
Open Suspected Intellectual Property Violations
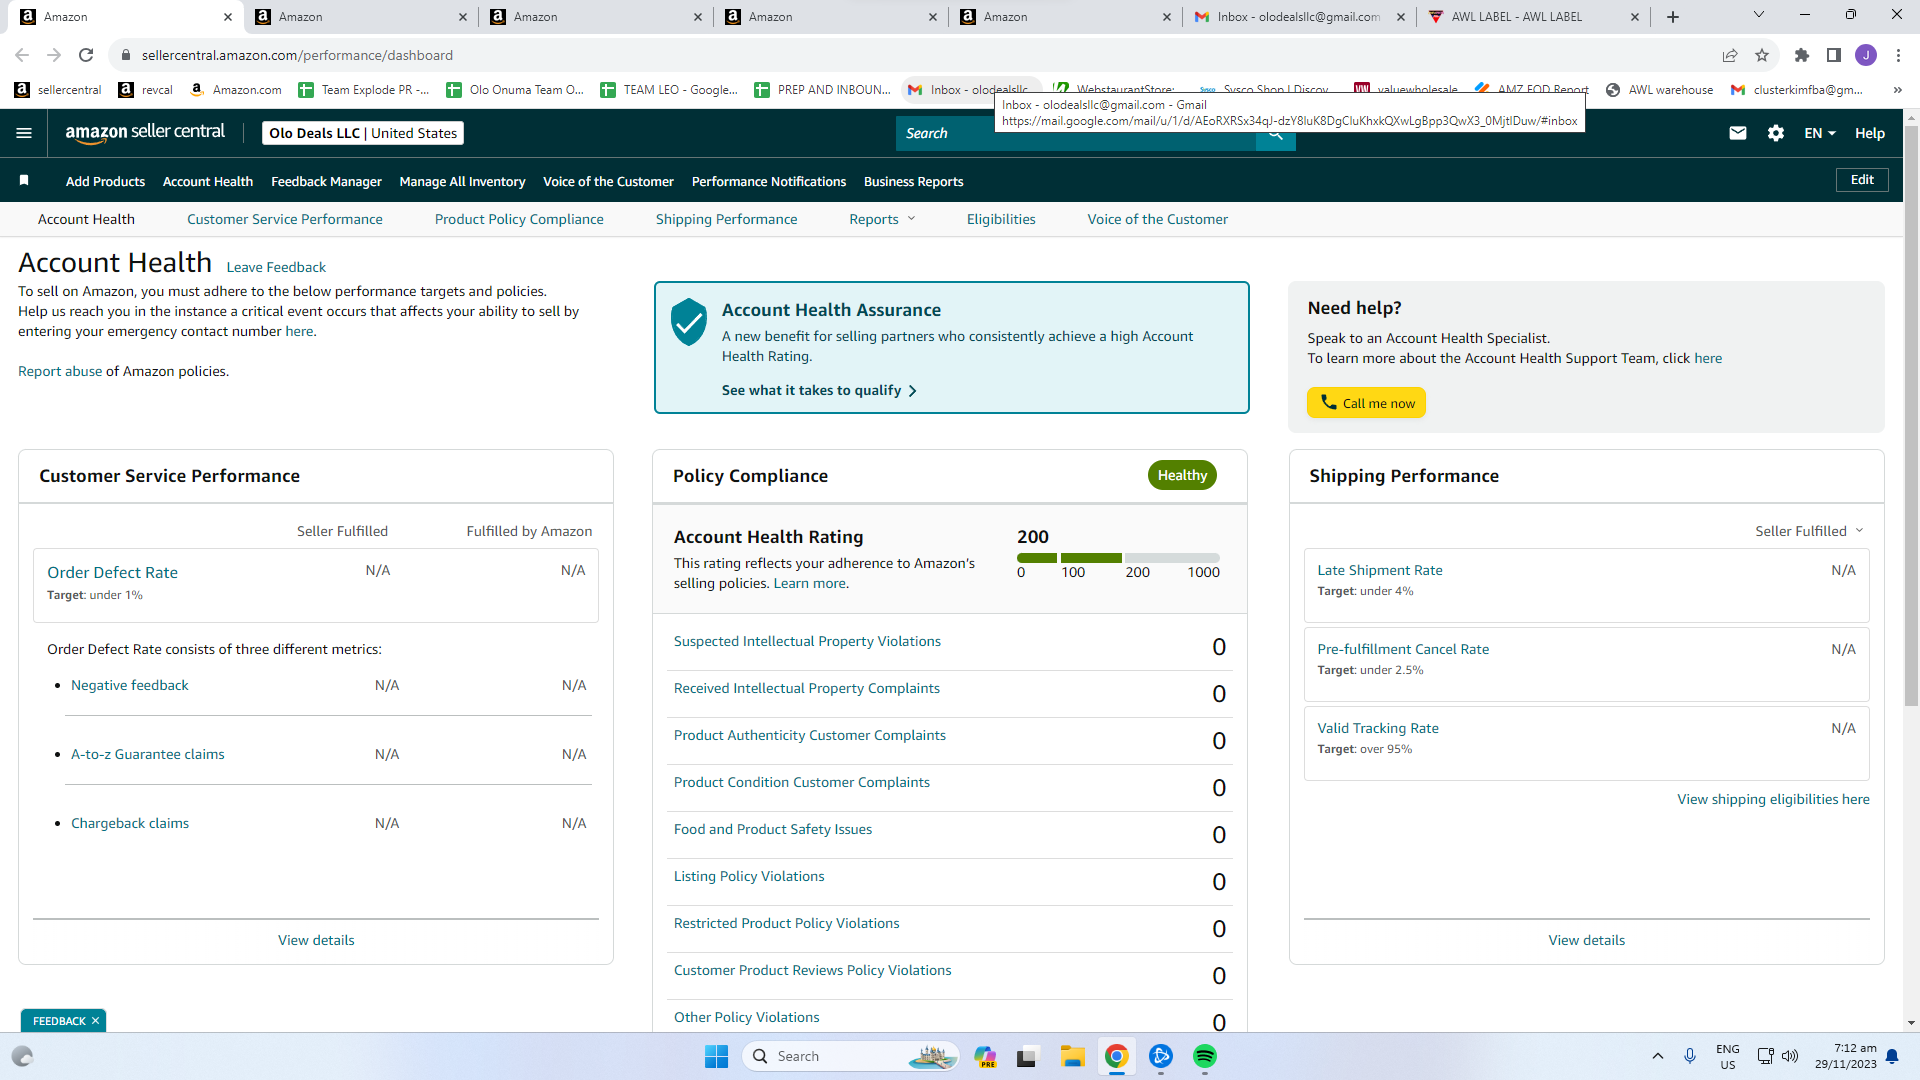[x=807, y=641]
